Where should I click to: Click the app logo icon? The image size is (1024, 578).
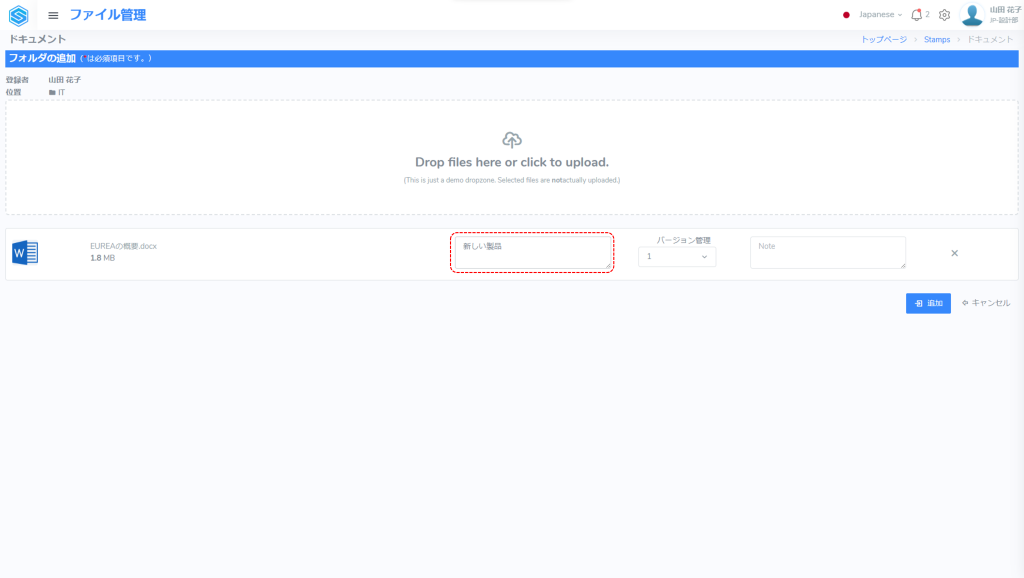tap(18, 15)
